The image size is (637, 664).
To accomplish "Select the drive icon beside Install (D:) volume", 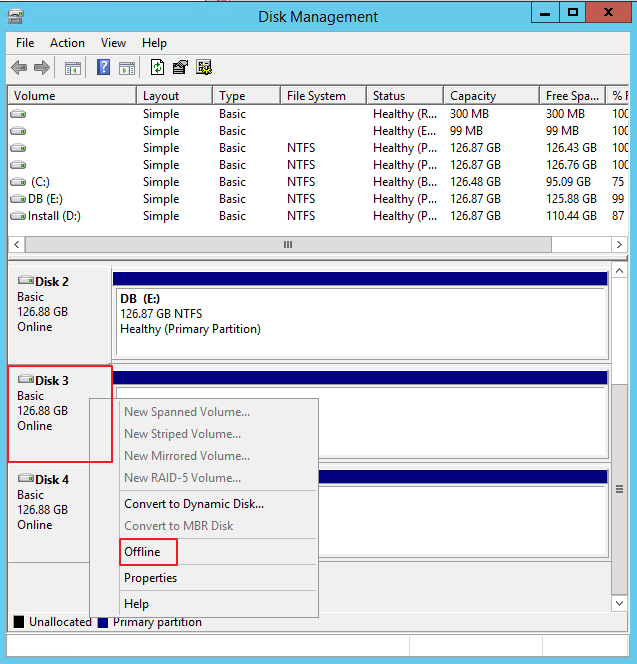I will tap(18, 216).
